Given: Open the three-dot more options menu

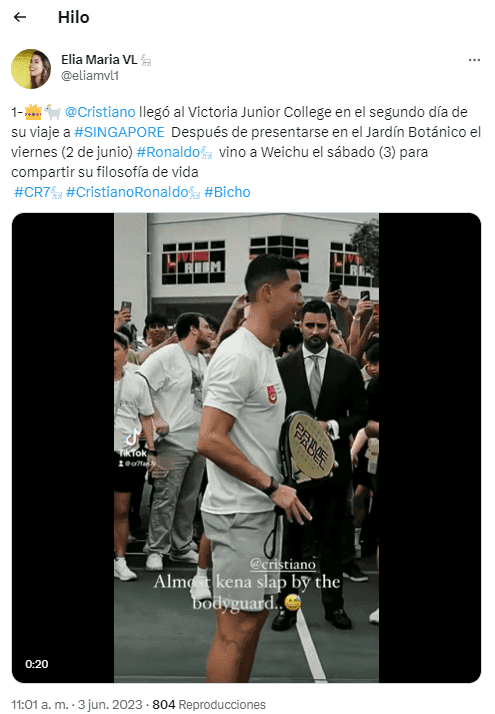Looking at the screenshot, I should (x=474, y=60).
